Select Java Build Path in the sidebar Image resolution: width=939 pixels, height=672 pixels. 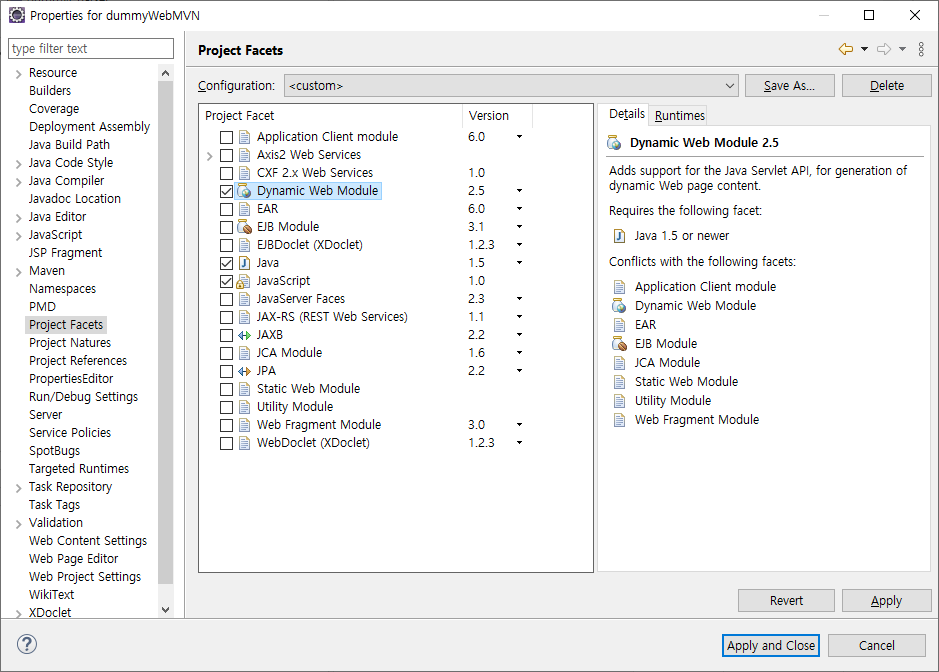pos(69,145)
